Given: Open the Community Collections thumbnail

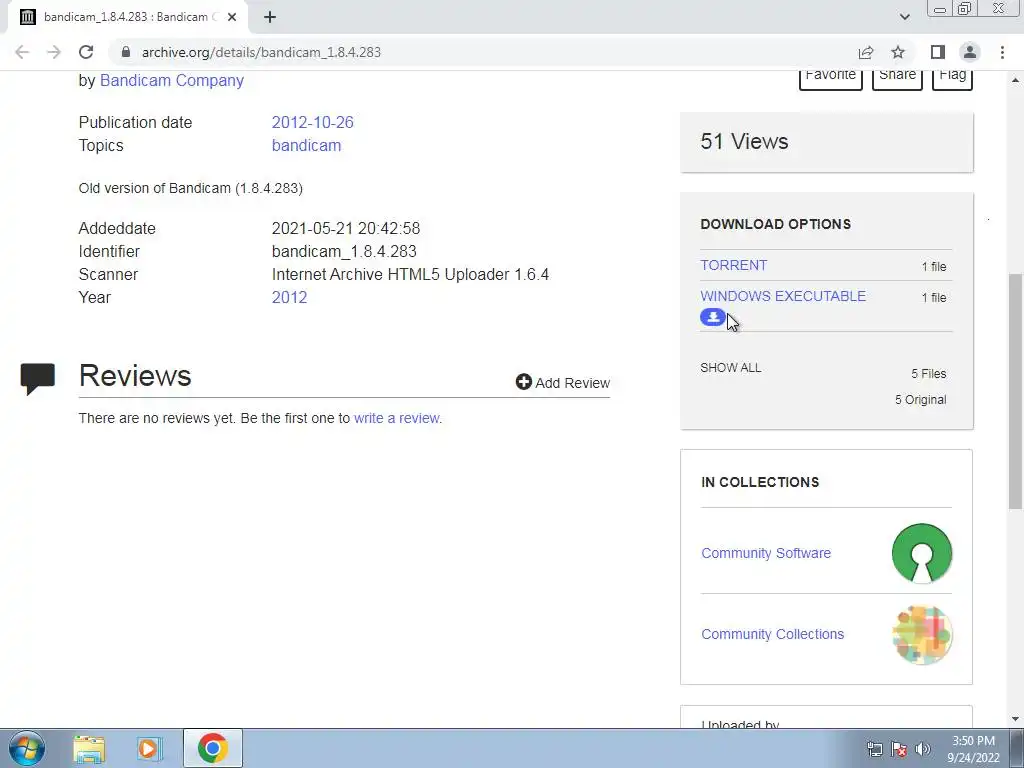Looking at the screenshot, I should (x=921, y=635).
